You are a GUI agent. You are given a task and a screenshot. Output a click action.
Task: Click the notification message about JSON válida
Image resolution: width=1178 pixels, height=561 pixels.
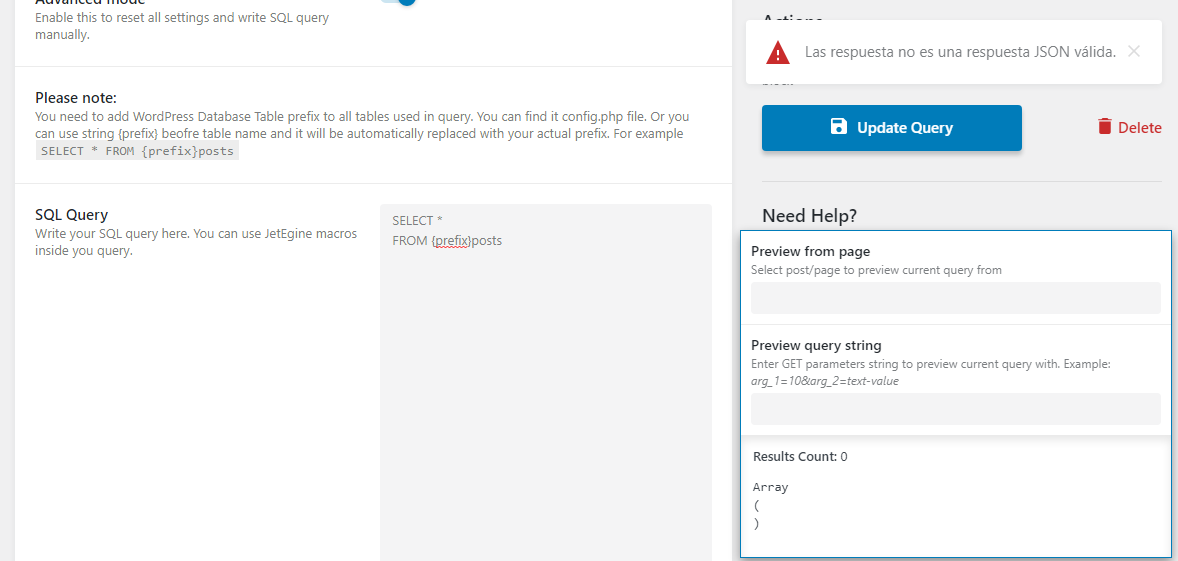pyautogui.click(x=960, y=52)
